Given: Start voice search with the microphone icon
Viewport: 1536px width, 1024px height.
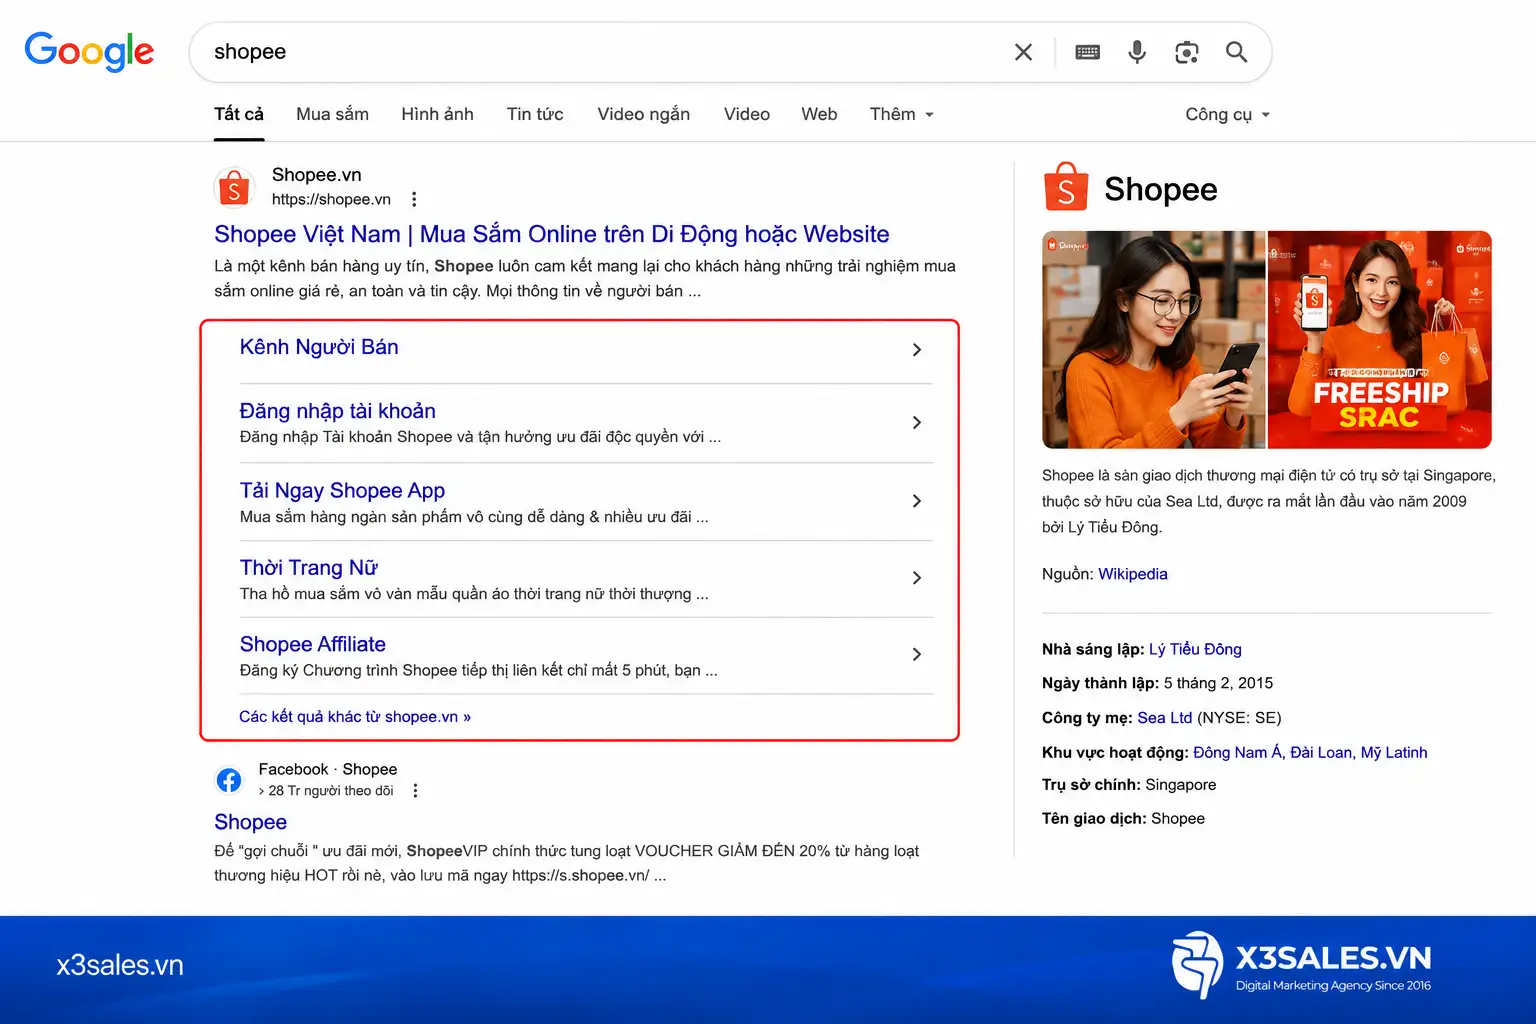Looking at the screenshot, I should coord(1137,52).
